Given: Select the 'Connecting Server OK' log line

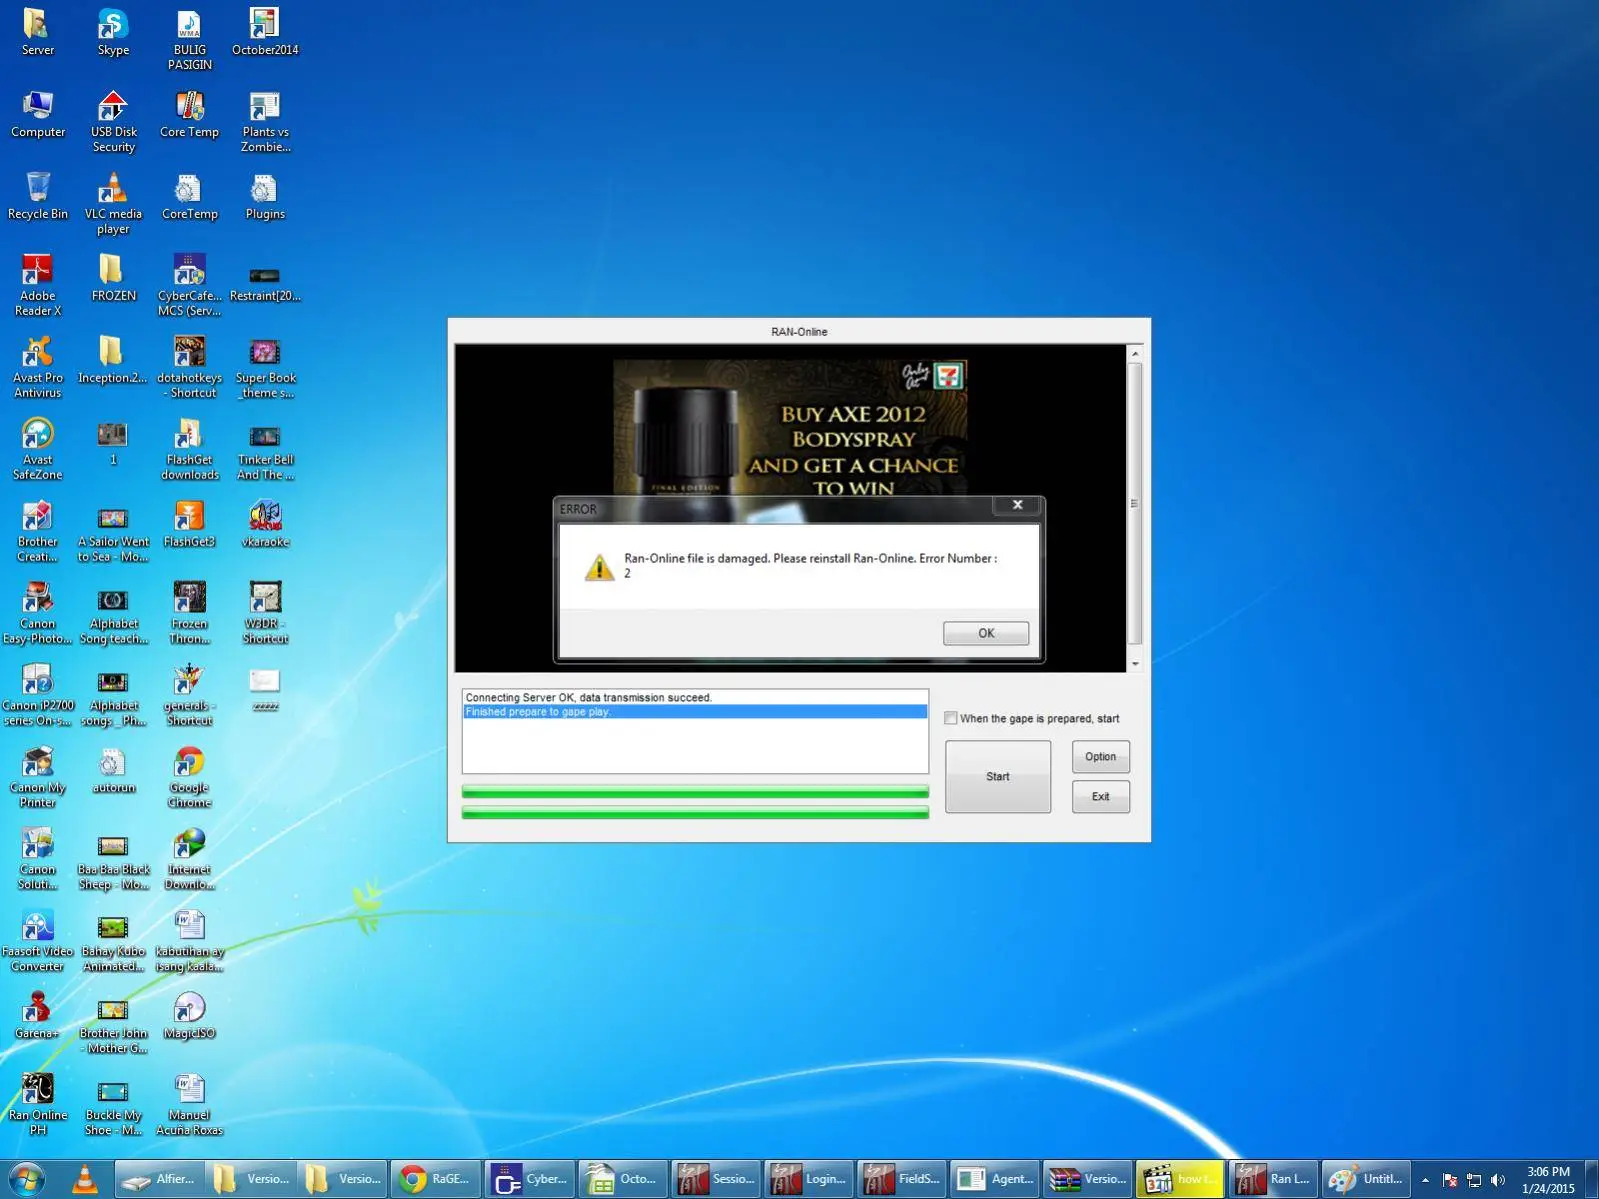Looking at the screenshot, I should click(695, 697).
